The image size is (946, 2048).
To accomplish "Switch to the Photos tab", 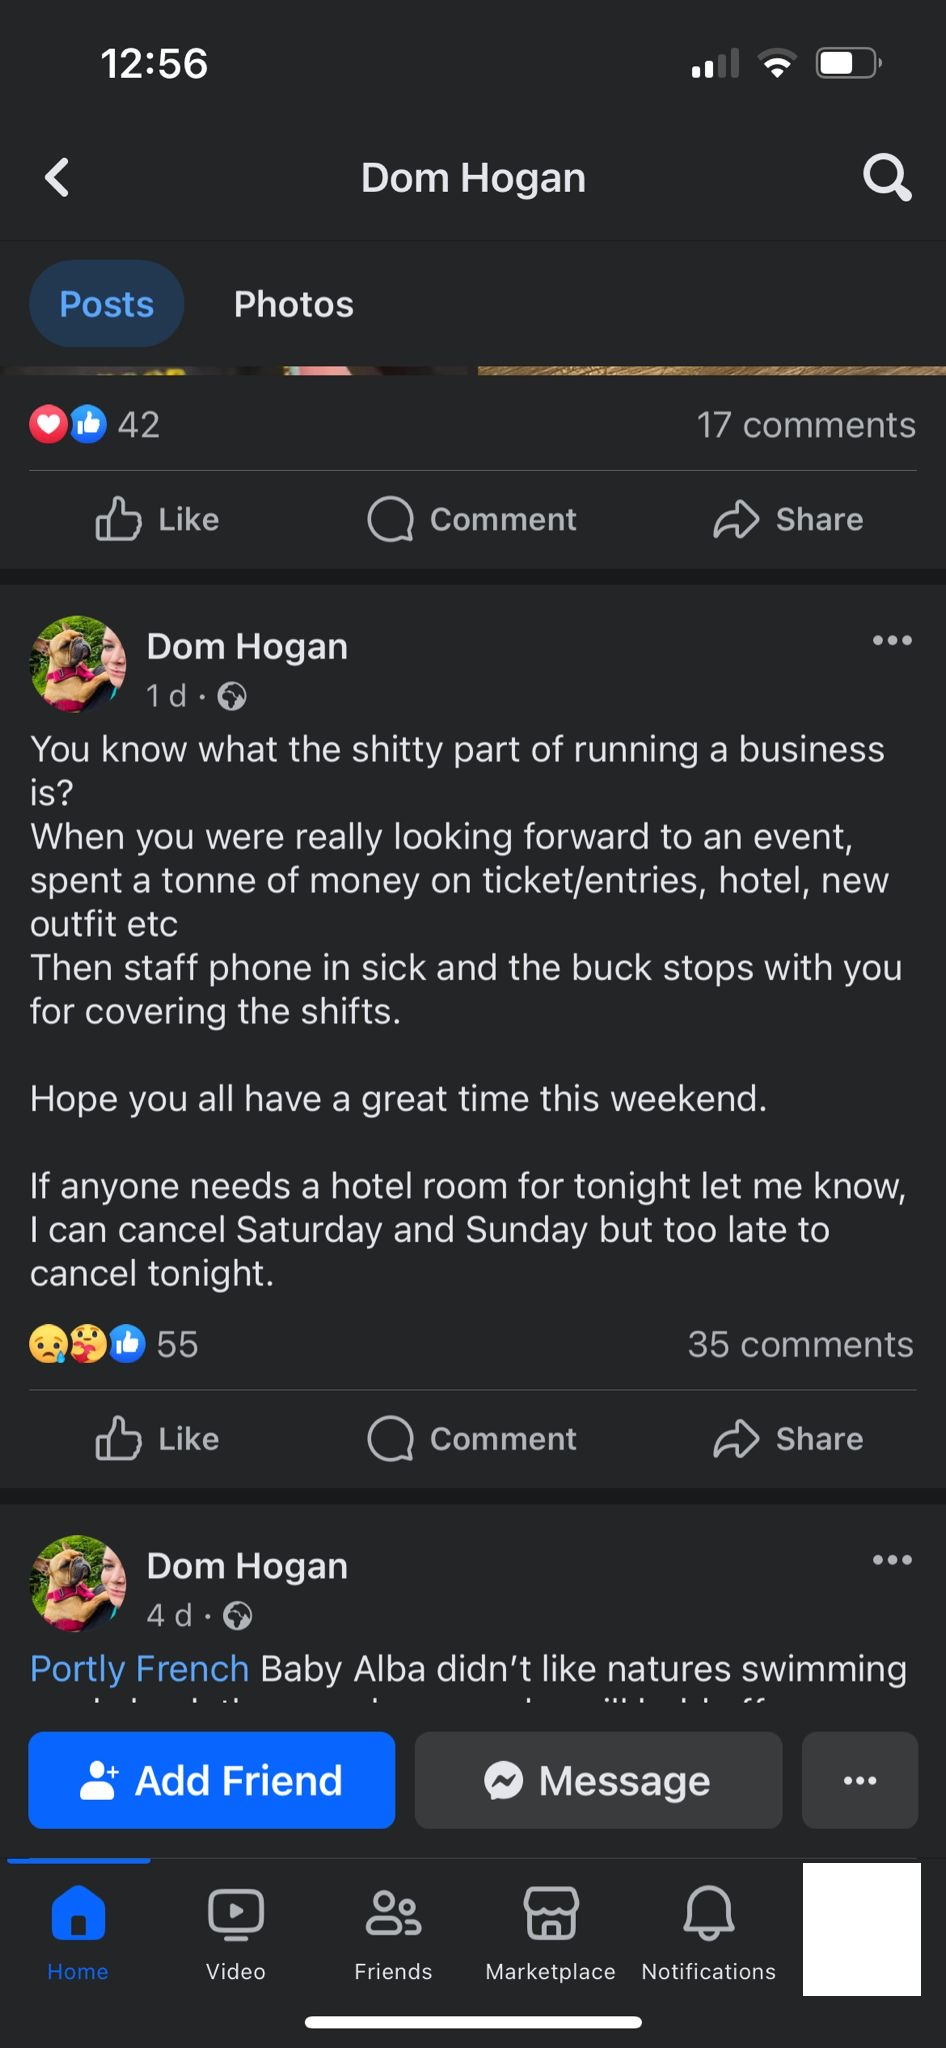I will click(293, 304).
